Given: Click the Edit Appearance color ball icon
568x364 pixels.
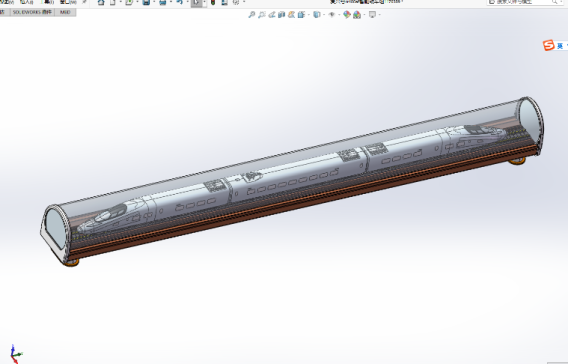Looking at the screenshot, I should (347, 14).
